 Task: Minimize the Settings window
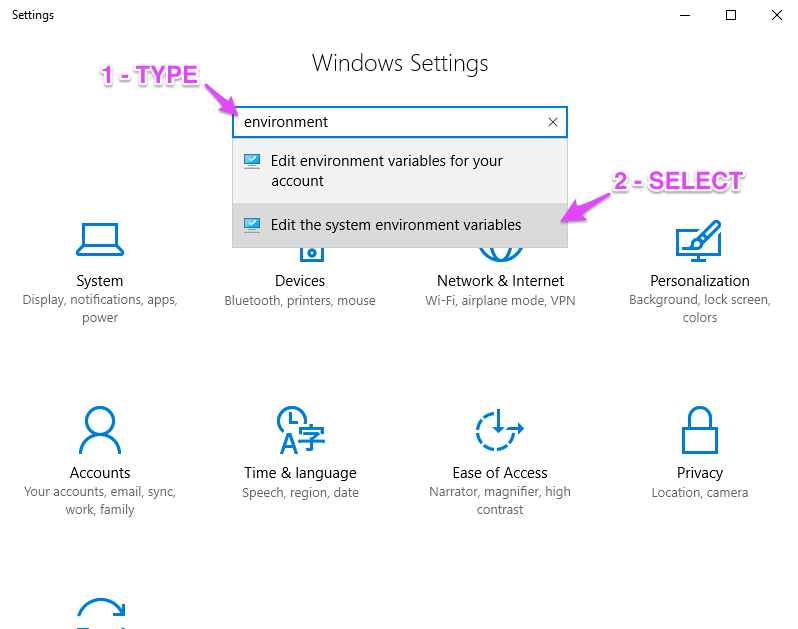[685, 15]
